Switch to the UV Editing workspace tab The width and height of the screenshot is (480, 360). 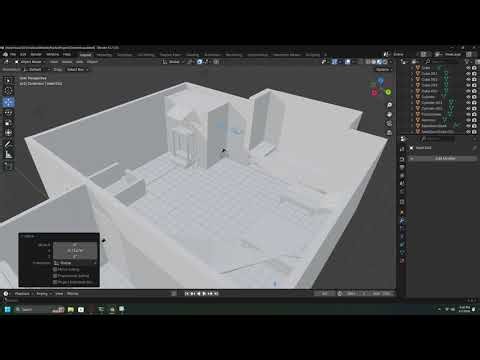pyautogui.click(x=146, y=55)
